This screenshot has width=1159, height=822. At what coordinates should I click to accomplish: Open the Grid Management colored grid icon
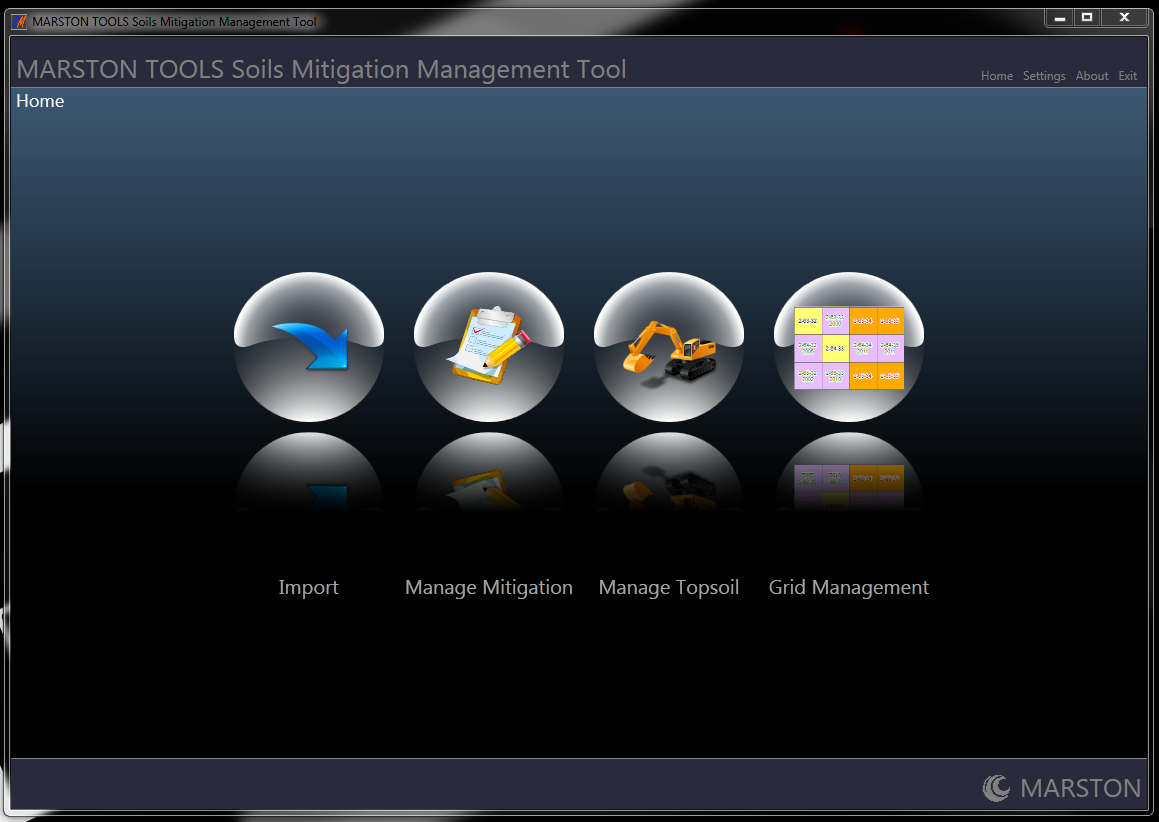[849, 347]
